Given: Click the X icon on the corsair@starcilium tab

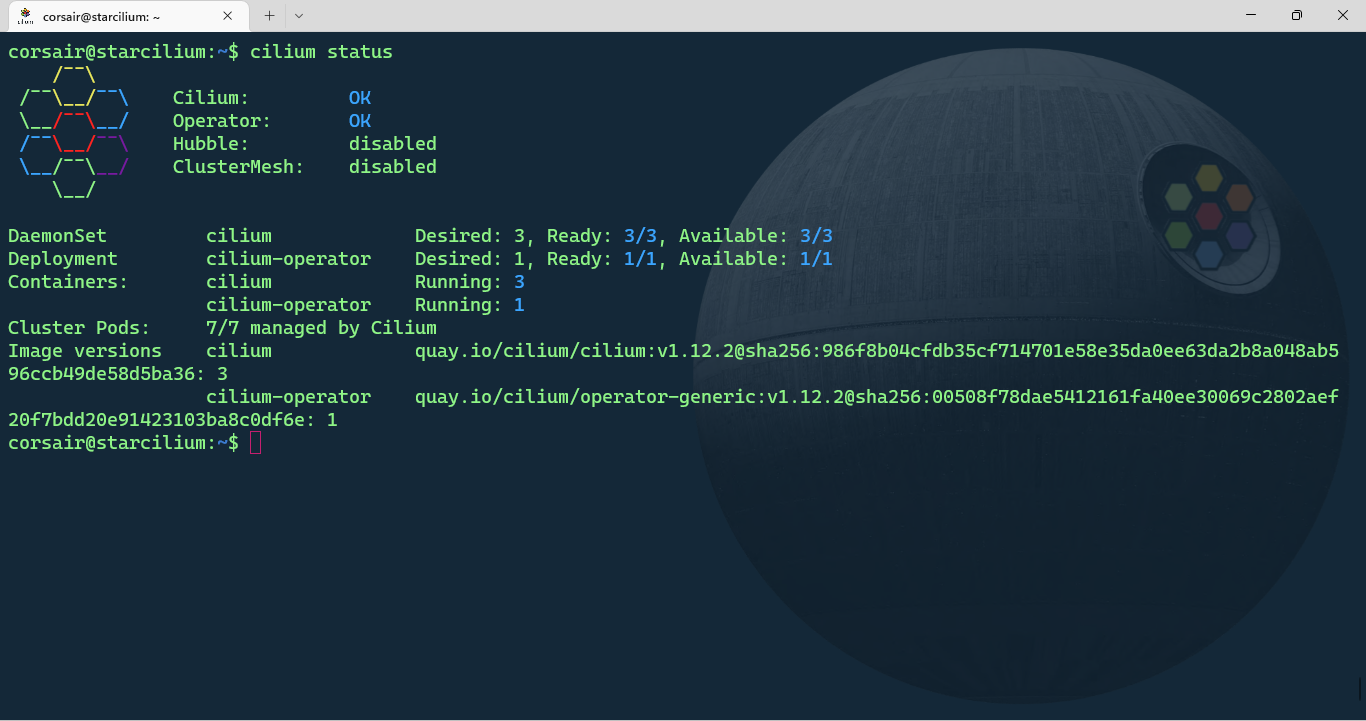Looking at the screenshot, I should [x=227, y=15].
